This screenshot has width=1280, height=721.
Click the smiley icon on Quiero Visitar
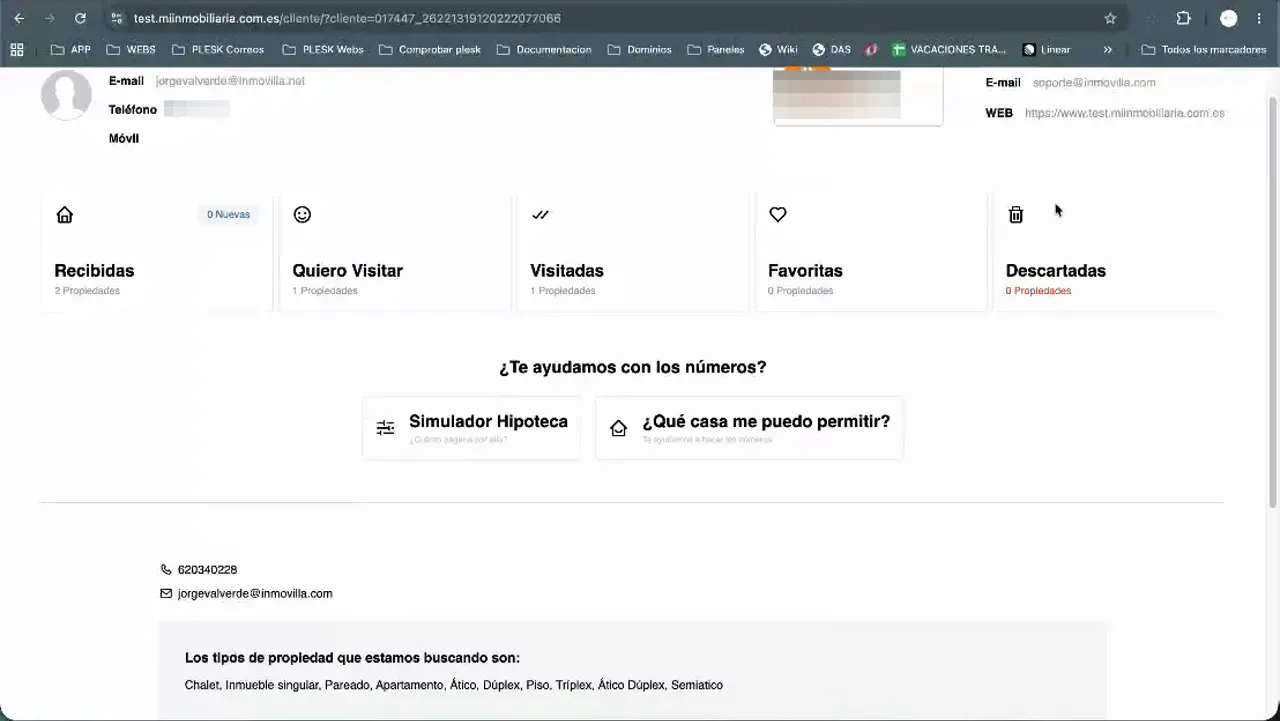click(x=302, y=214)
